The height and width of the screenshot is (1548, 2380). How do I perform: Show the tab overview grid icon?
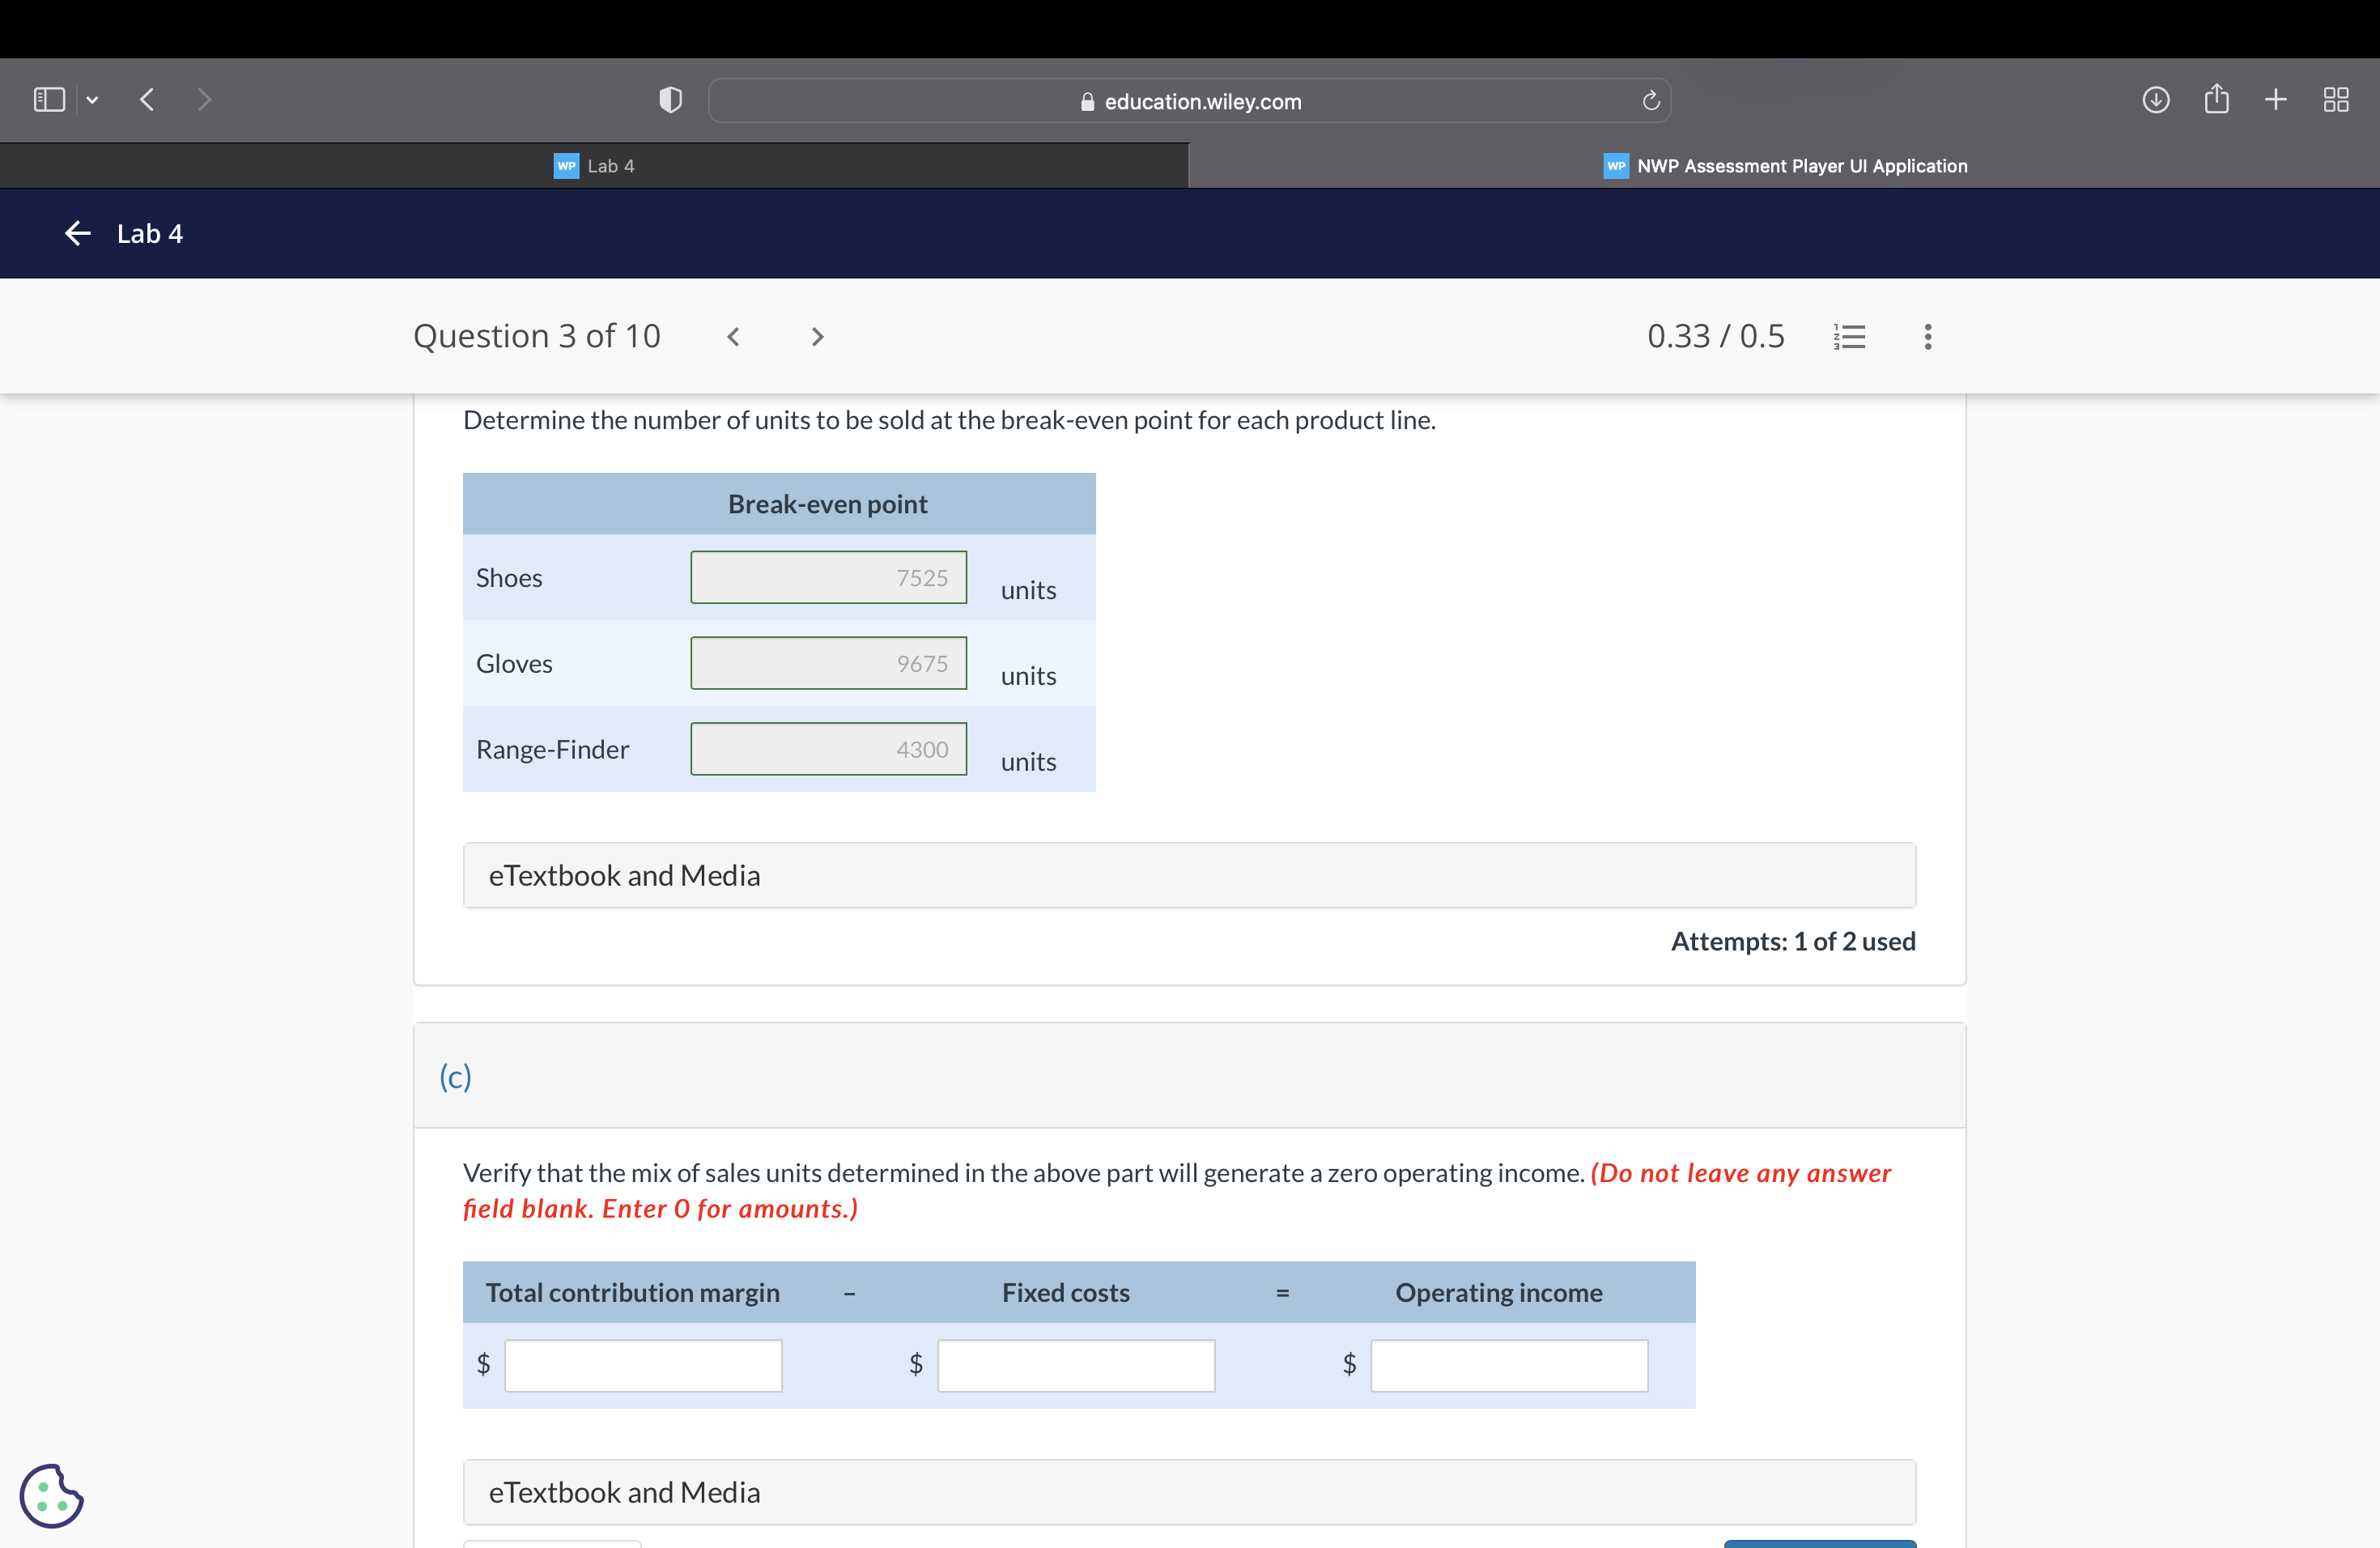2335,100
